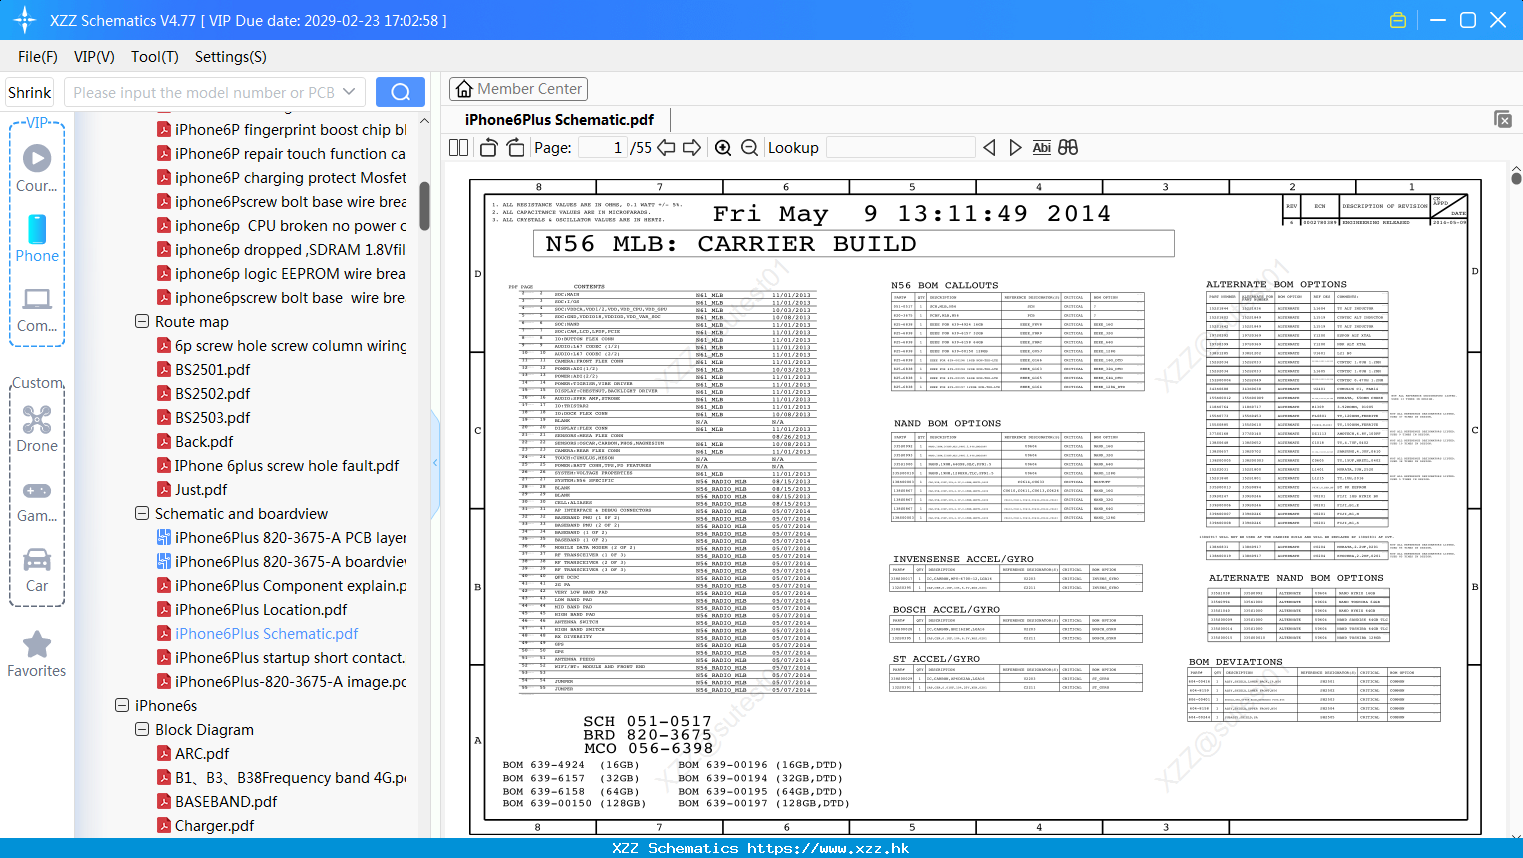Select the iPhone6Plus Schematic.pdf tab
Image resolution: width=1523 pixels, height=858 pixels.
(x=559, y=119)
